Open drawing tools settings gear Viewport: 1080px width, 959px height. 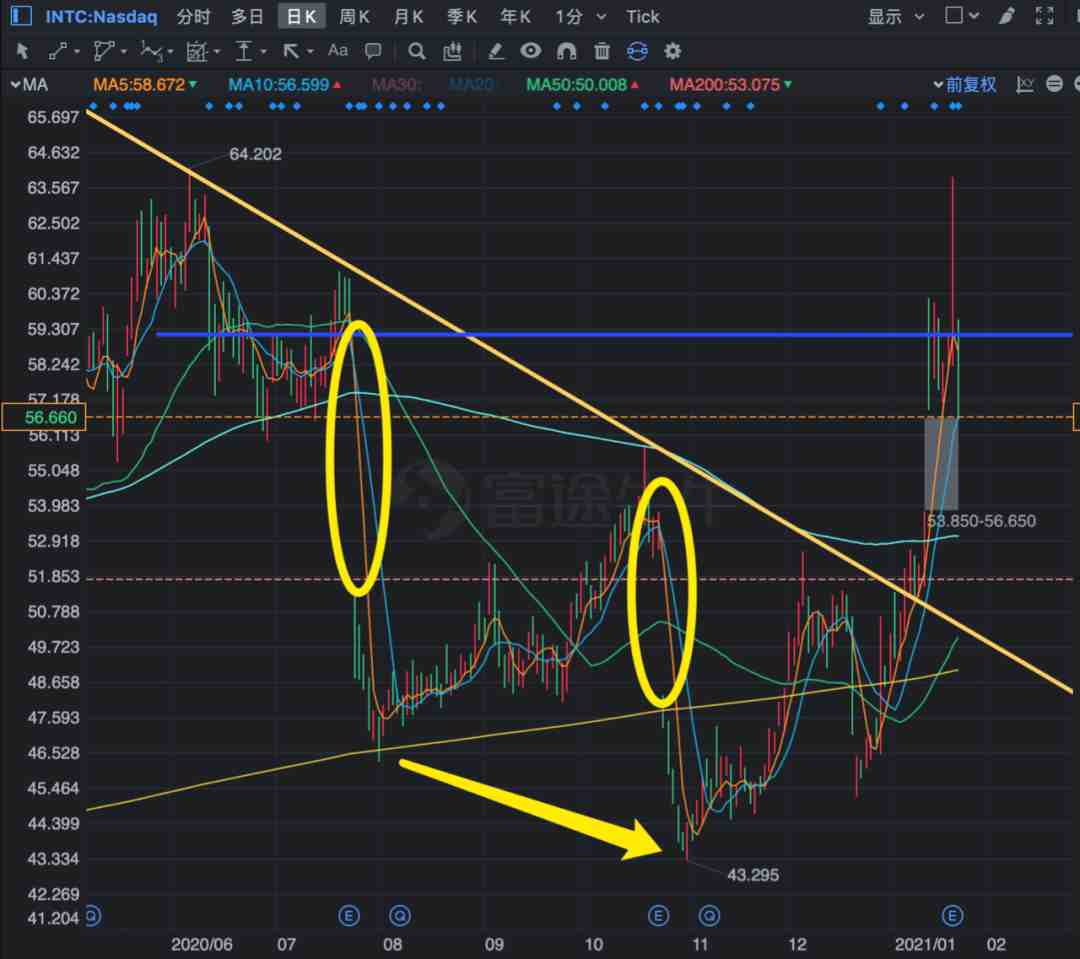click(x=672, y=51)
